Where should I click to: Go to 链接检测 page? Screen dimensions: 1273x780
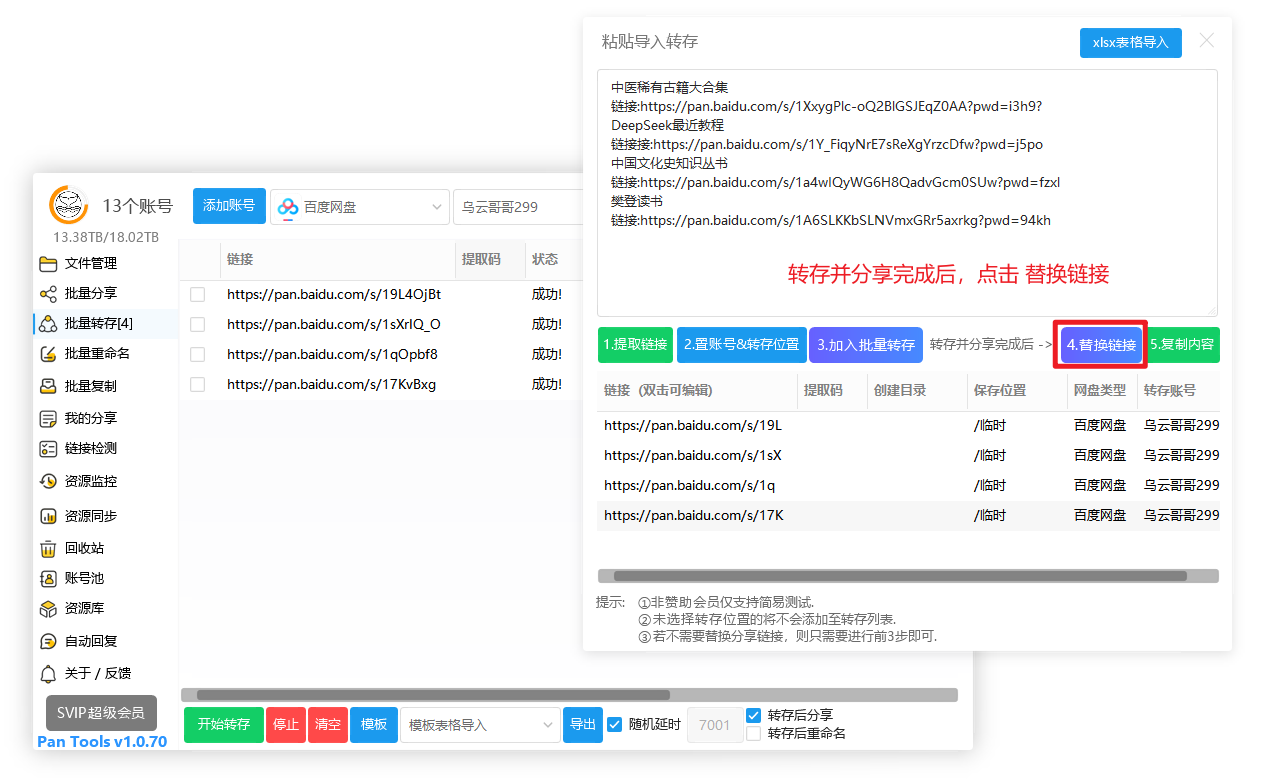tap(91, 449)
